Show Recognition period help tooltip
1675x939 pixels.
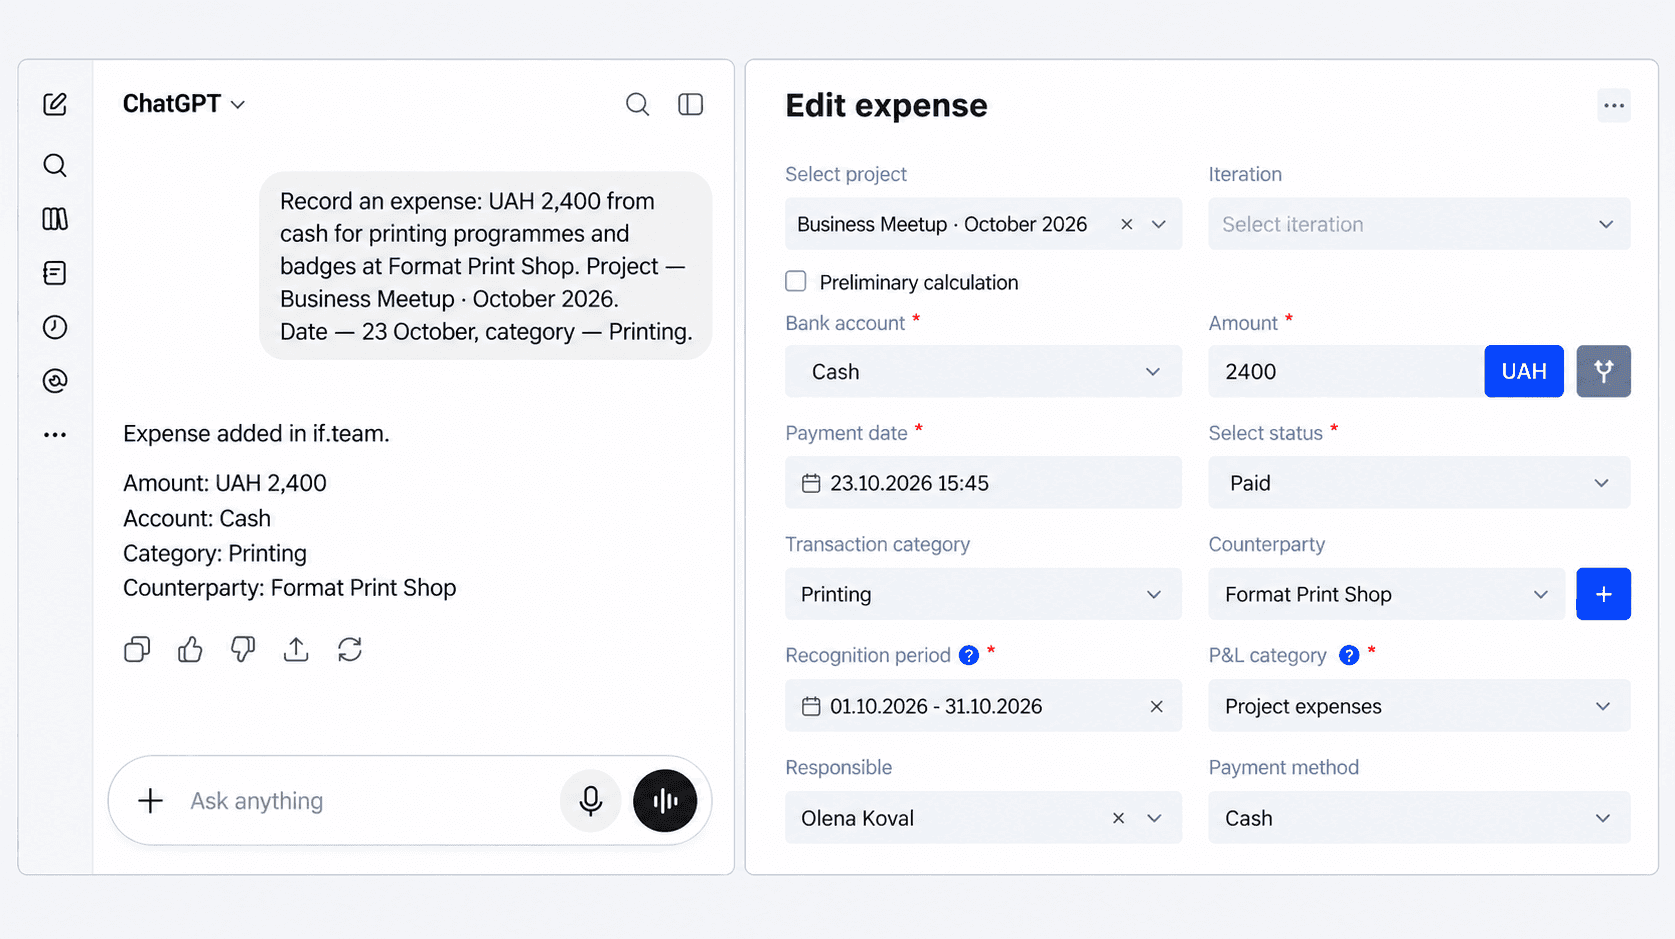click(969, 655)
